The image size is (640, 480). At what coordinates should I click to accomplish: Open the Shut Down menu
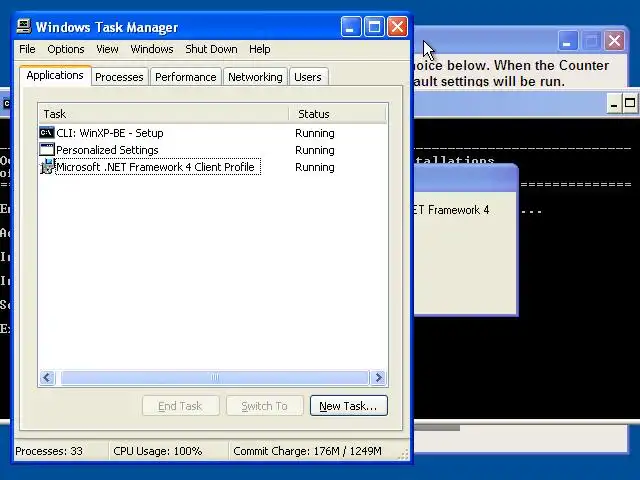pos(211,49)
